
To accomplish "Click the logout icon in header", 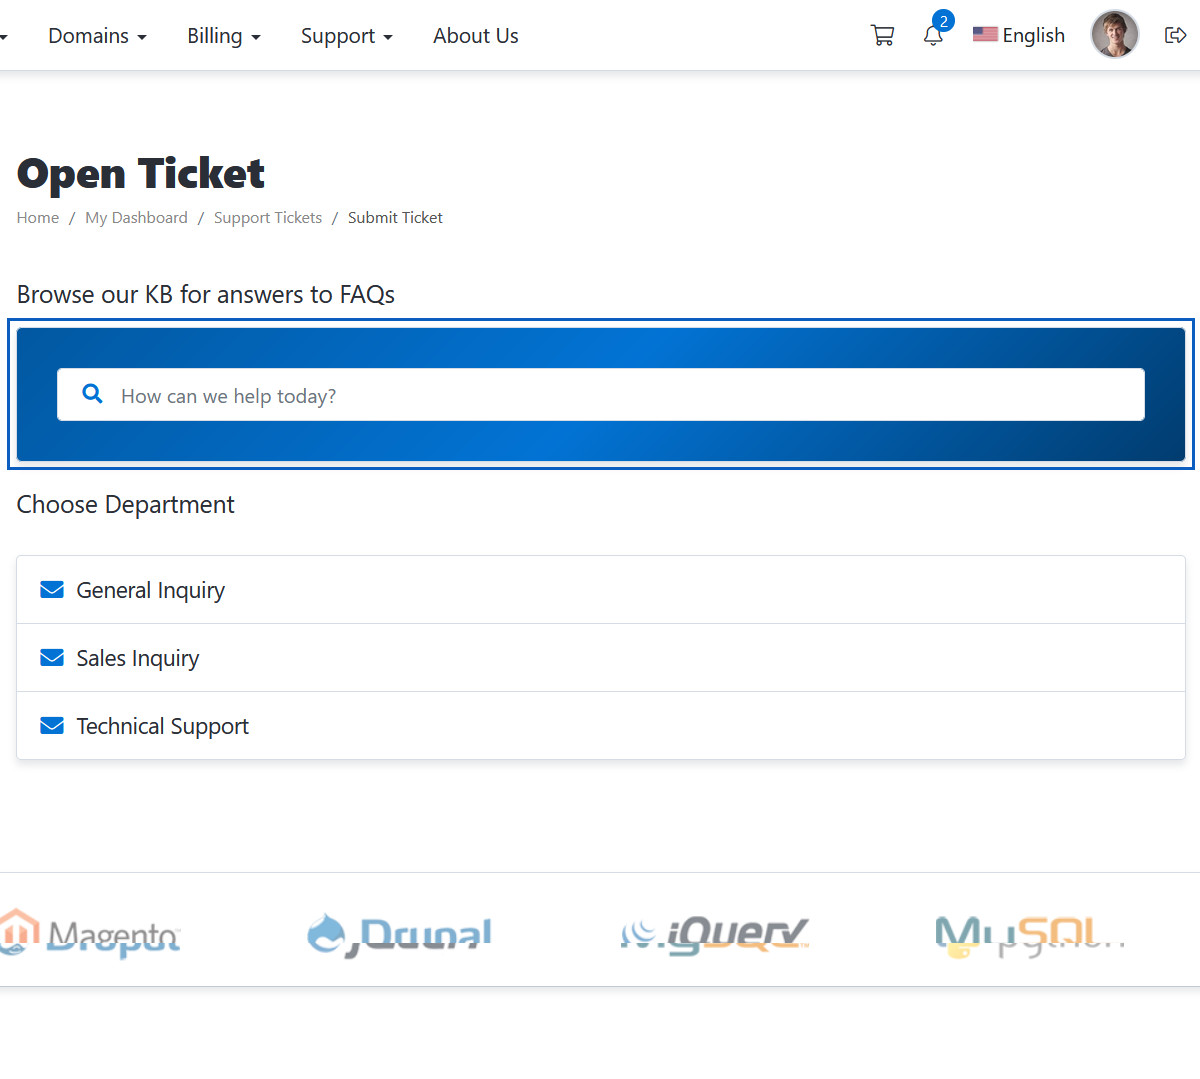I will pos(1175,36).
